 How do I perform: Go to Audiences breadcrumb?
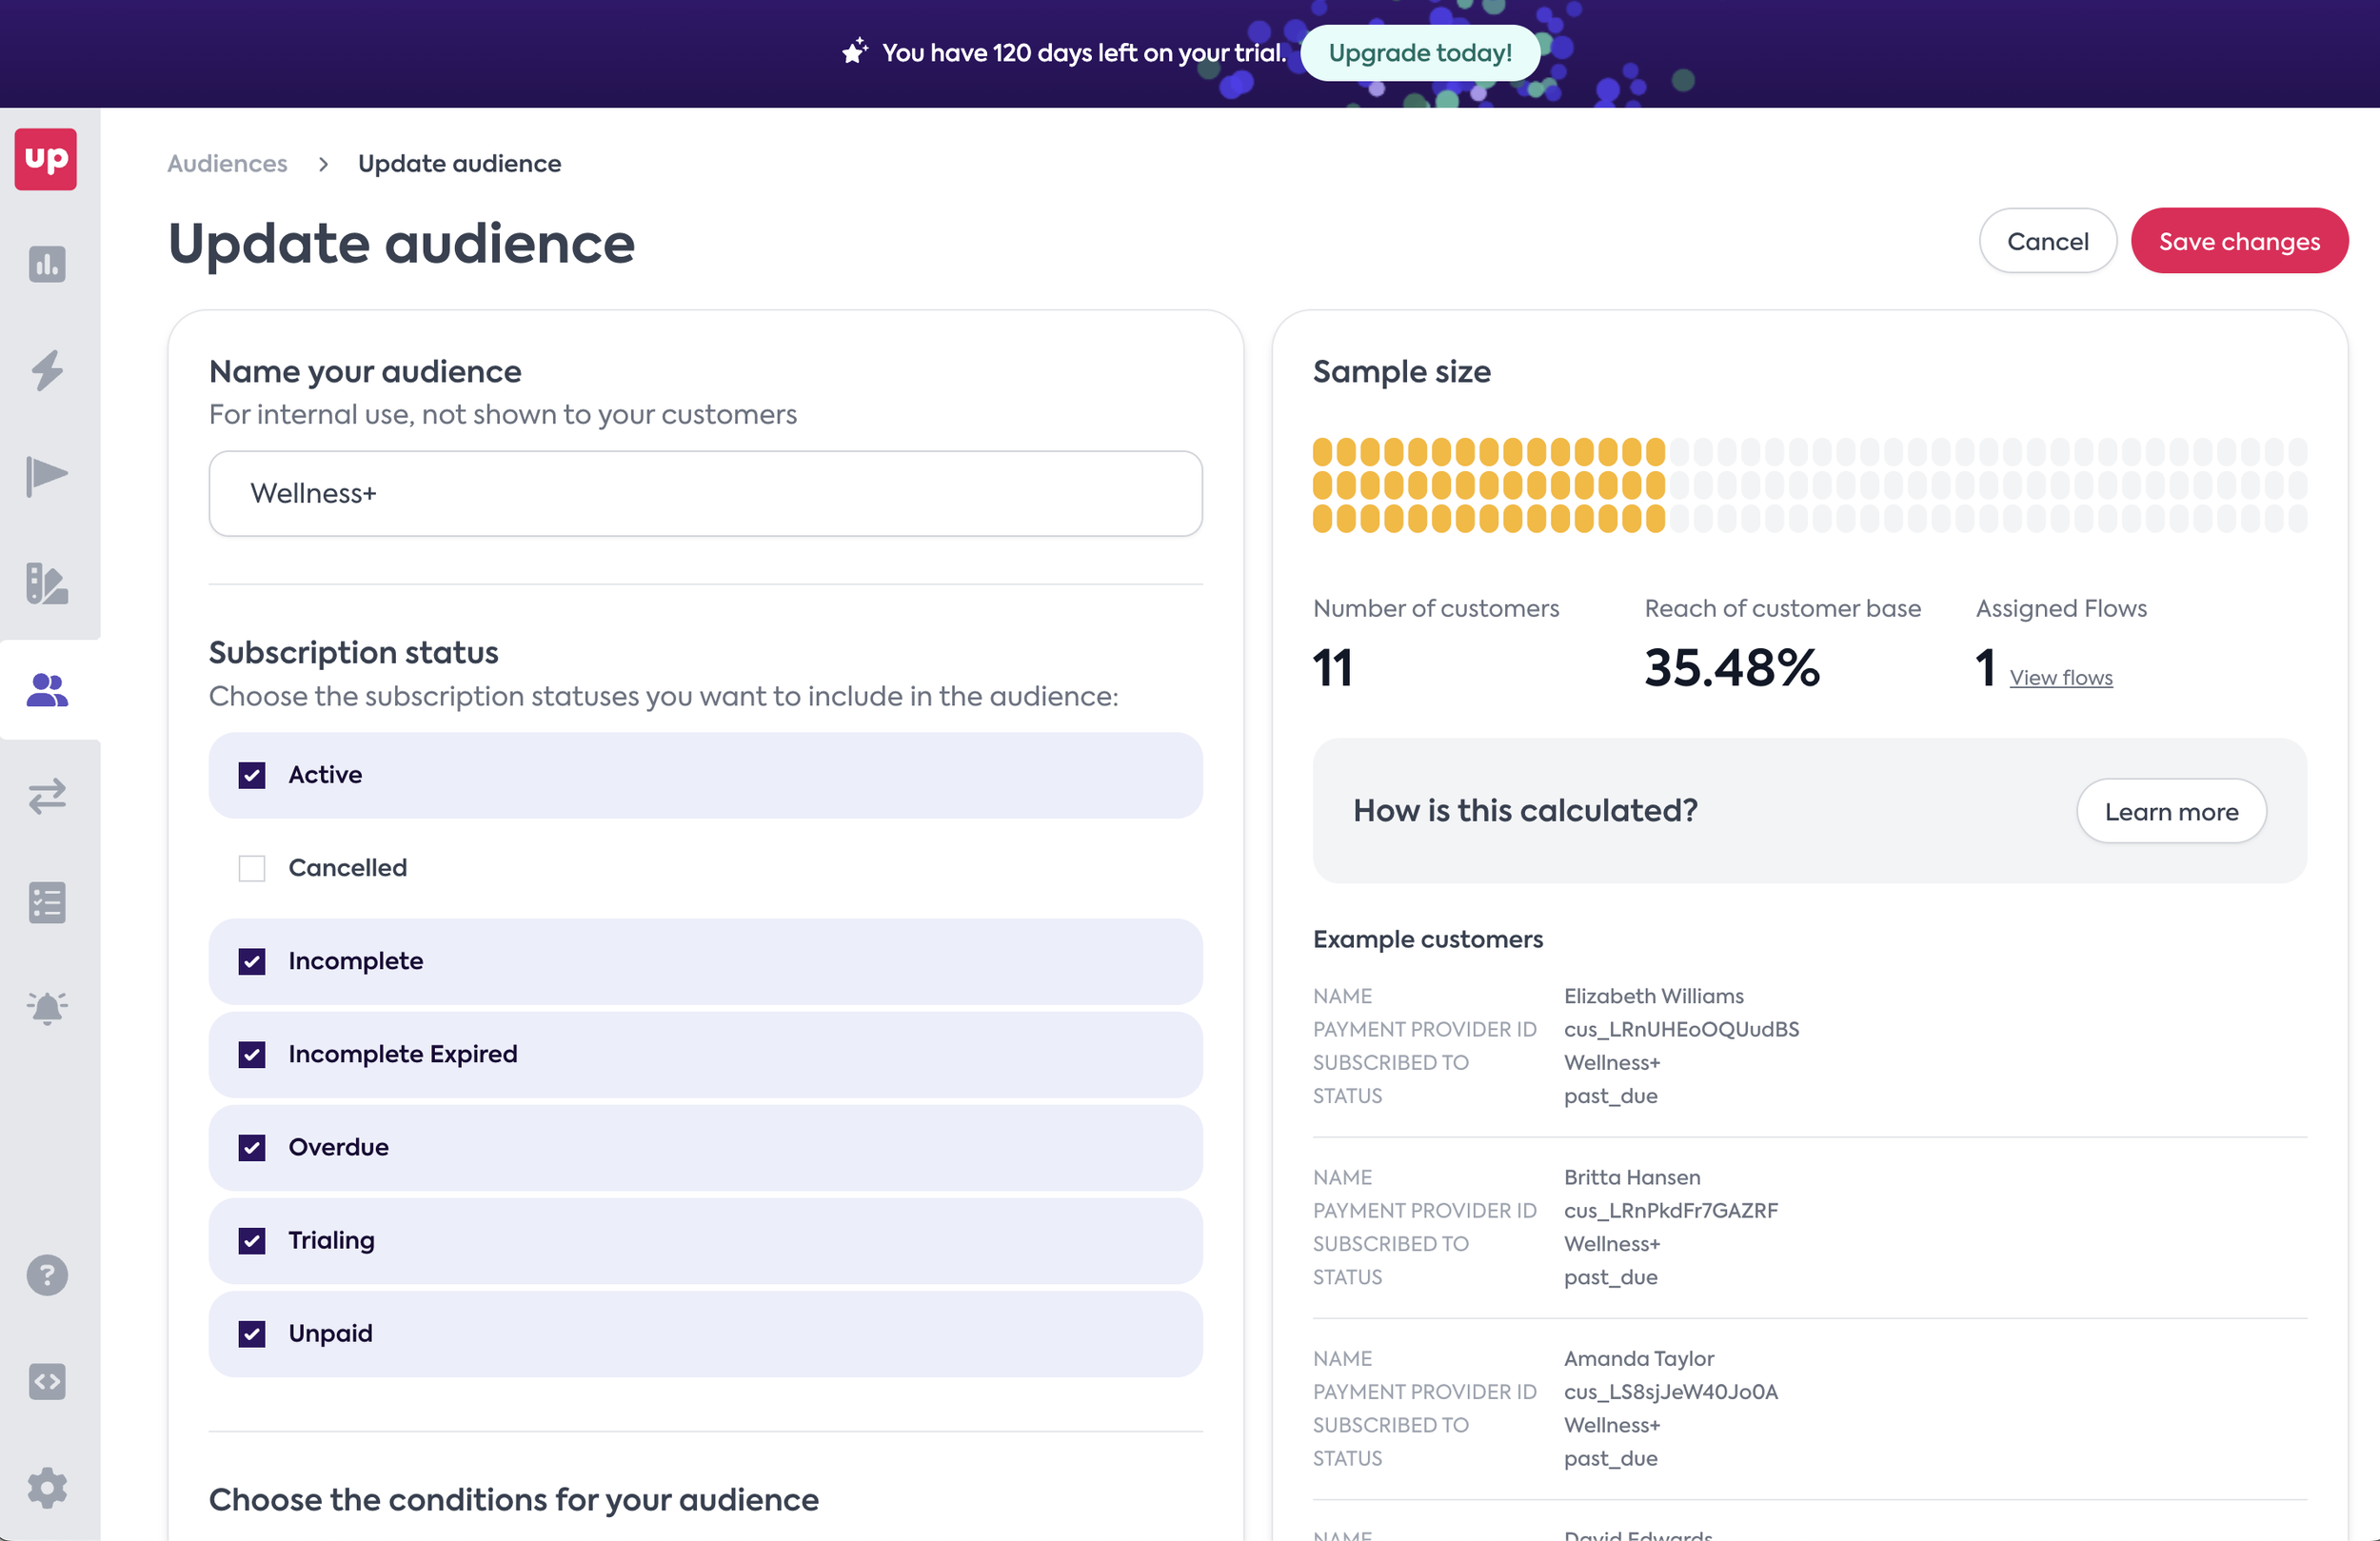click(x=227, y=163)
